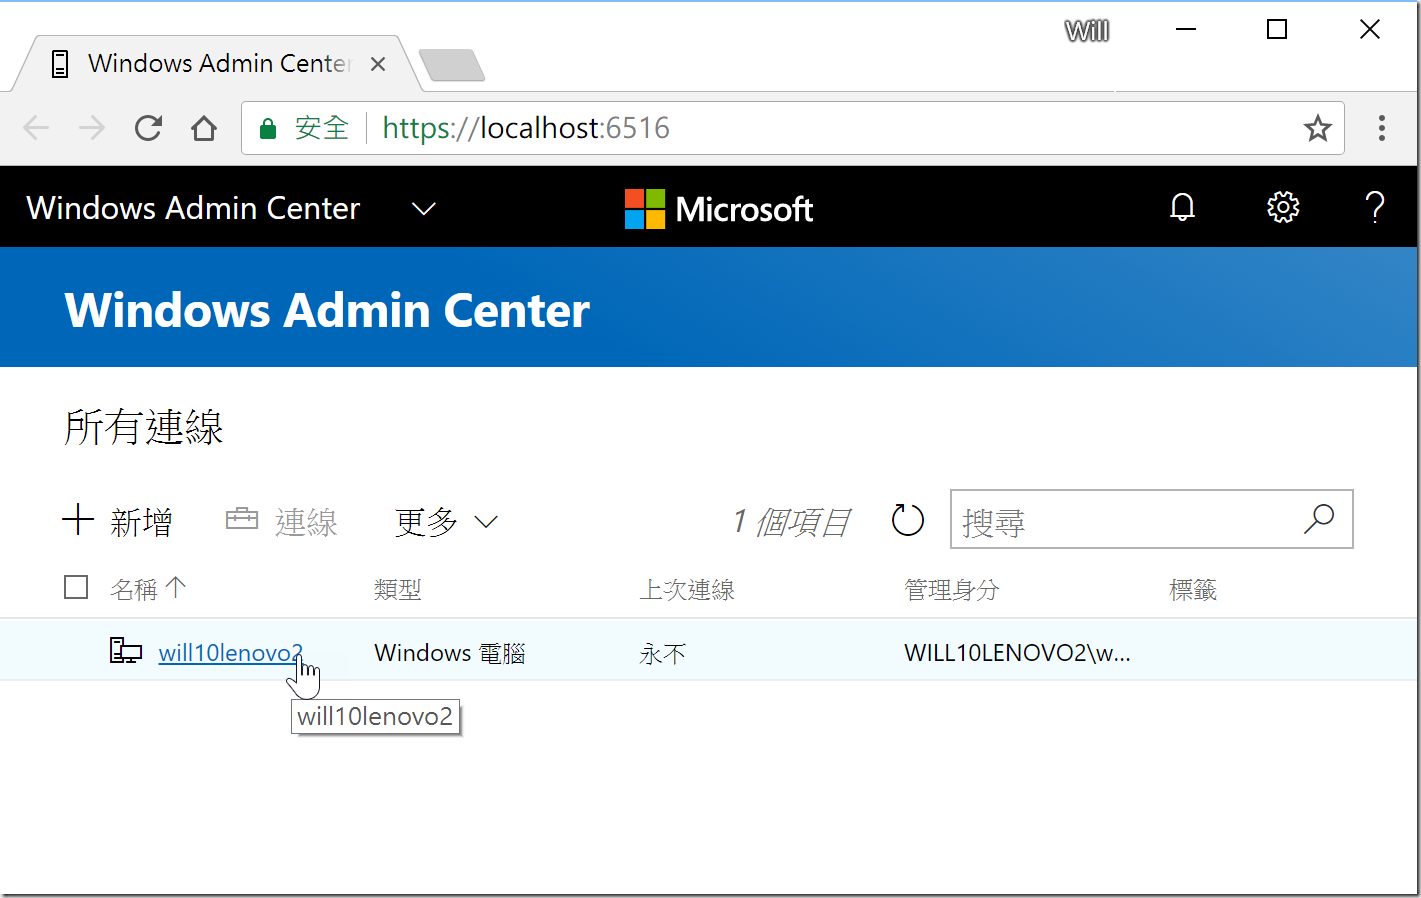The width and height of the screenshot is (1421, 898).
Task: Click the secure padlock icon
Action: [x=268, y=129]
